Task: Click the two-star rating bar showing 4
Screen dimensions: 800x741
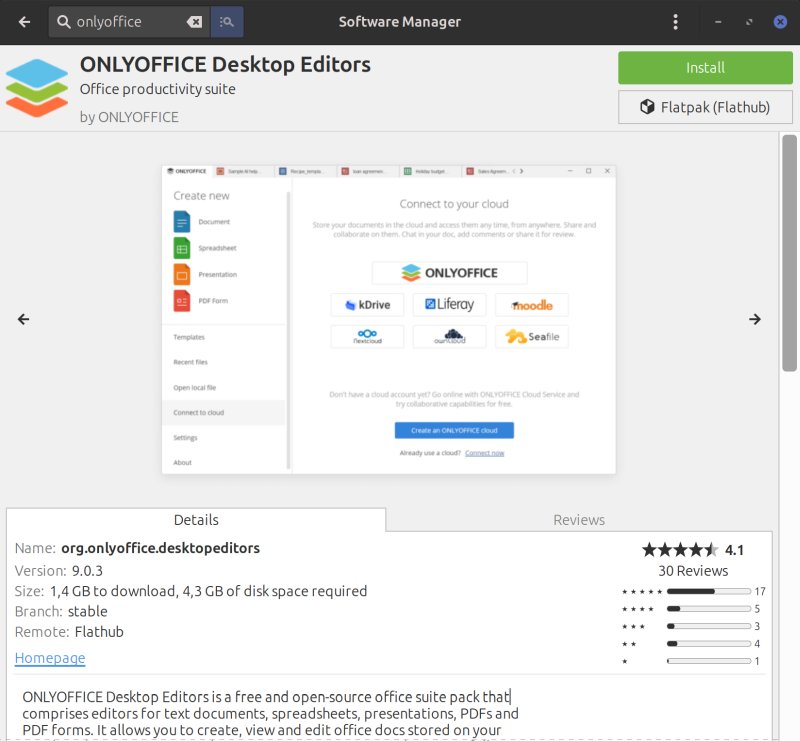Action: click(709, 644)
